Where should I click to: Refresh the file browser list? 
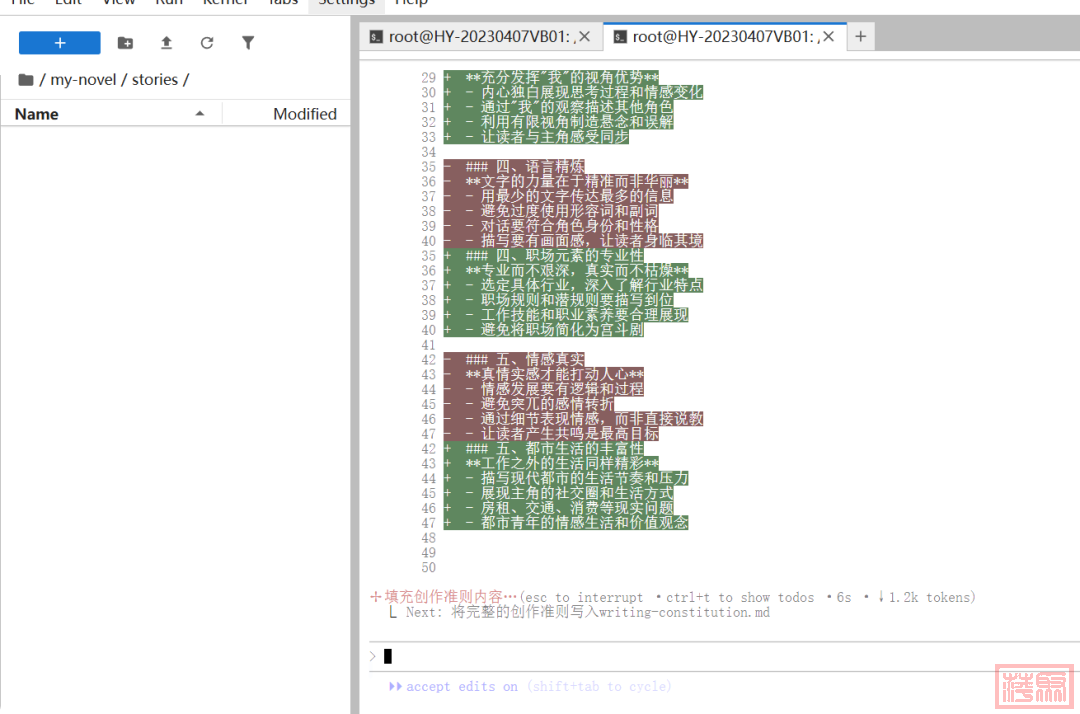(207, 43)
